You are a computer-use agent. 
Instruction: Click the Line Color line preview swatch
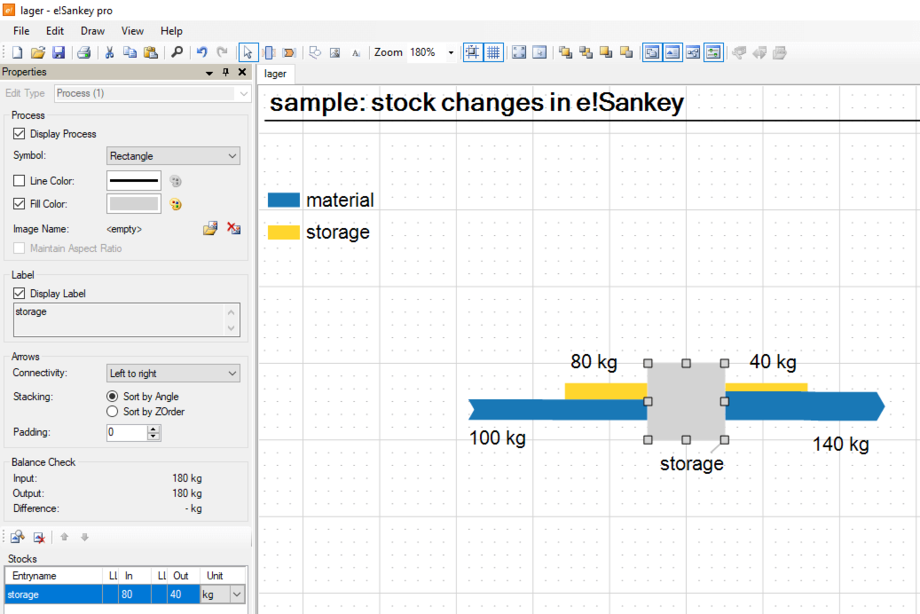click(x=134, y=181)
